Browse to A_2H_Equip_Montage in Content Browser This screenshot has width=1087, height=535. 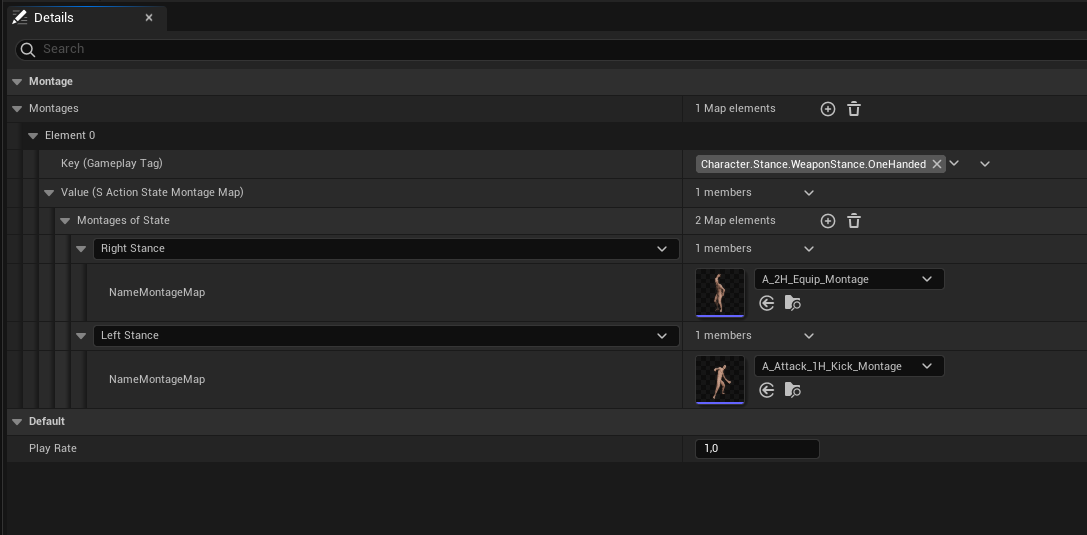pyautogui.click(x=792, y=303)
